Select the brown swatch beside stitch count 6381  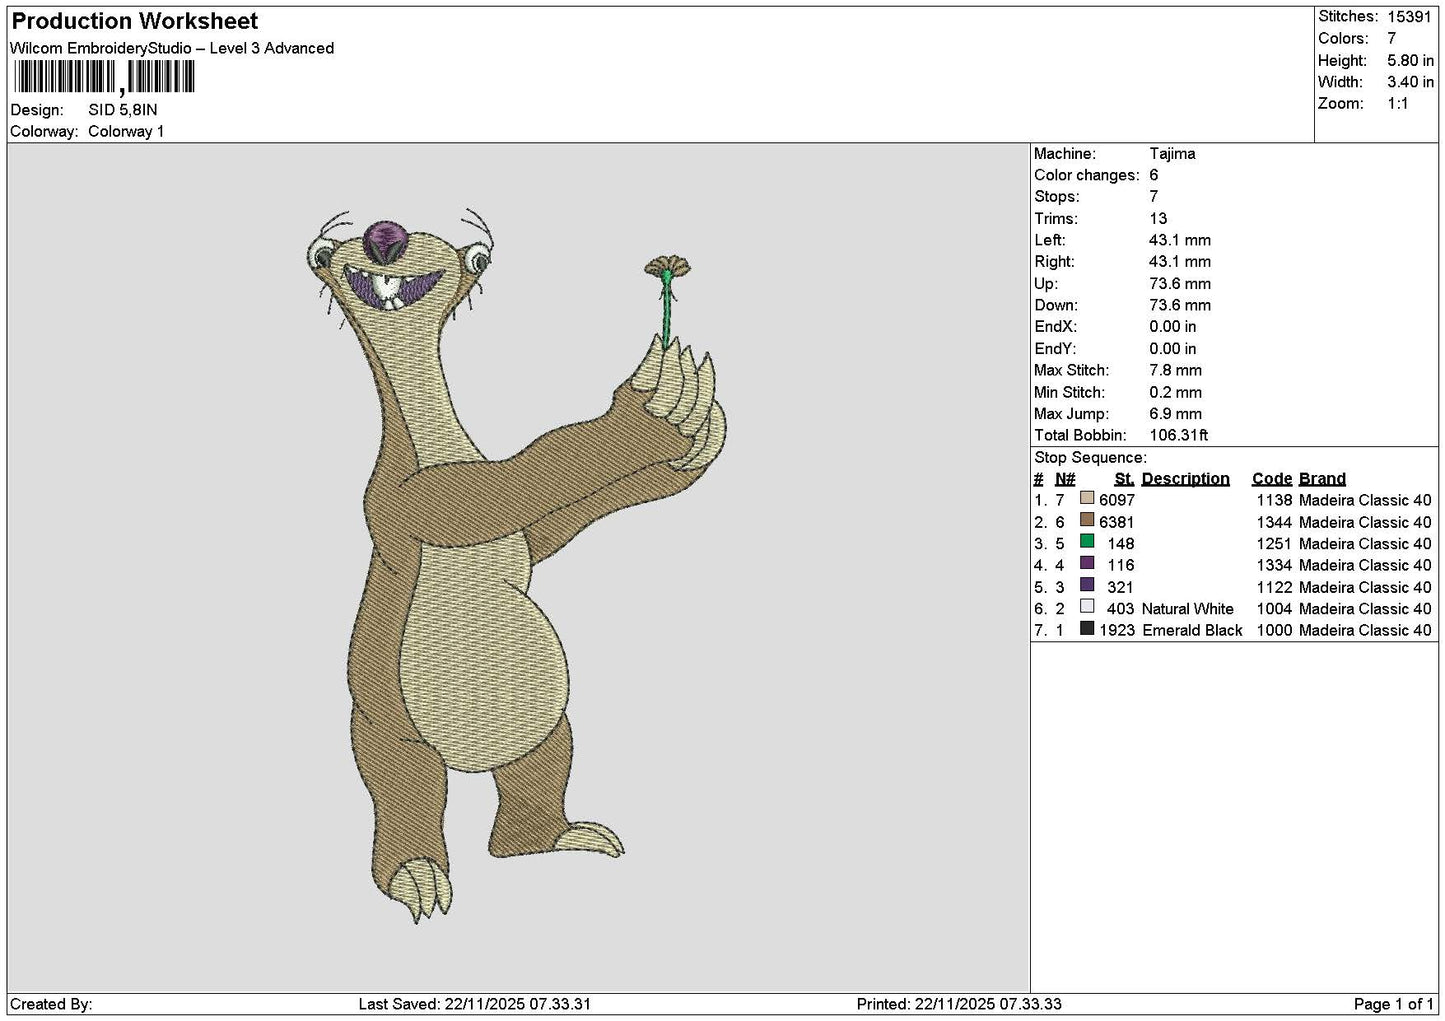(1087, 520)
